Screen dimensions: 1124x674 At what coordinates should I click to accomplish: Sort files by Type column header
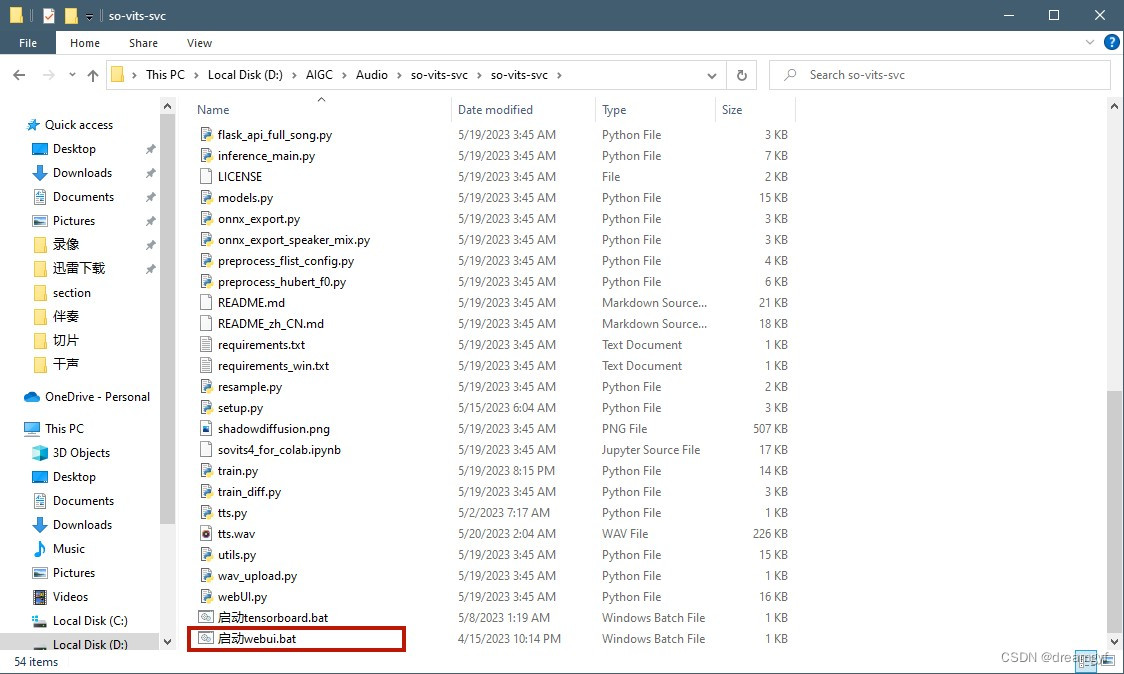pyautogui.click(x=614, y=110)
